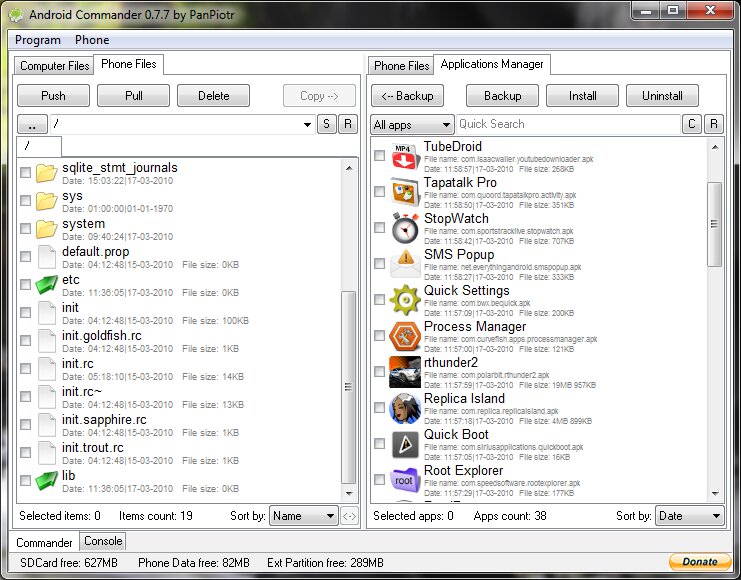Check the box next to Process Manager

(379, 335)
